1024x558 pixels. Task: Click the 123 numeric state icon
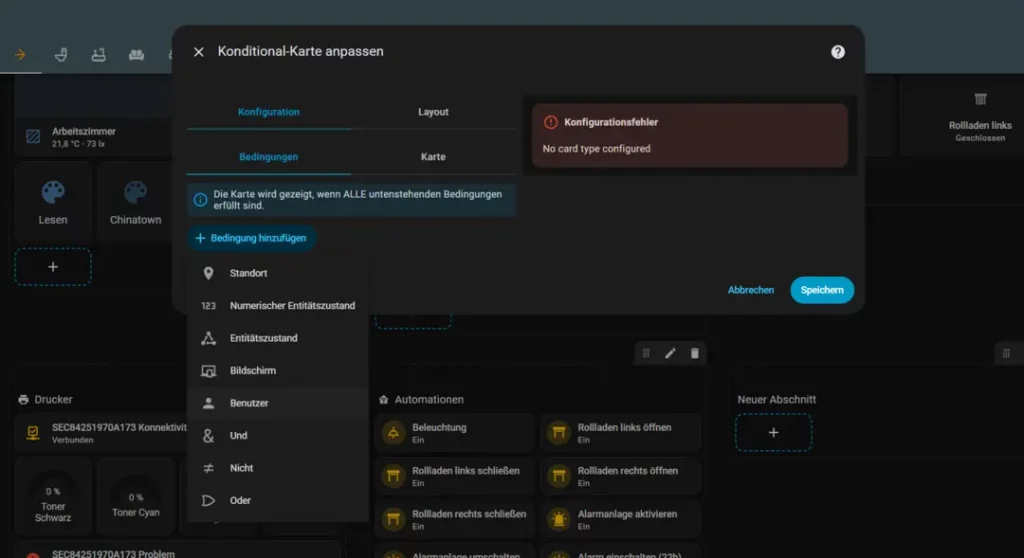208,306
